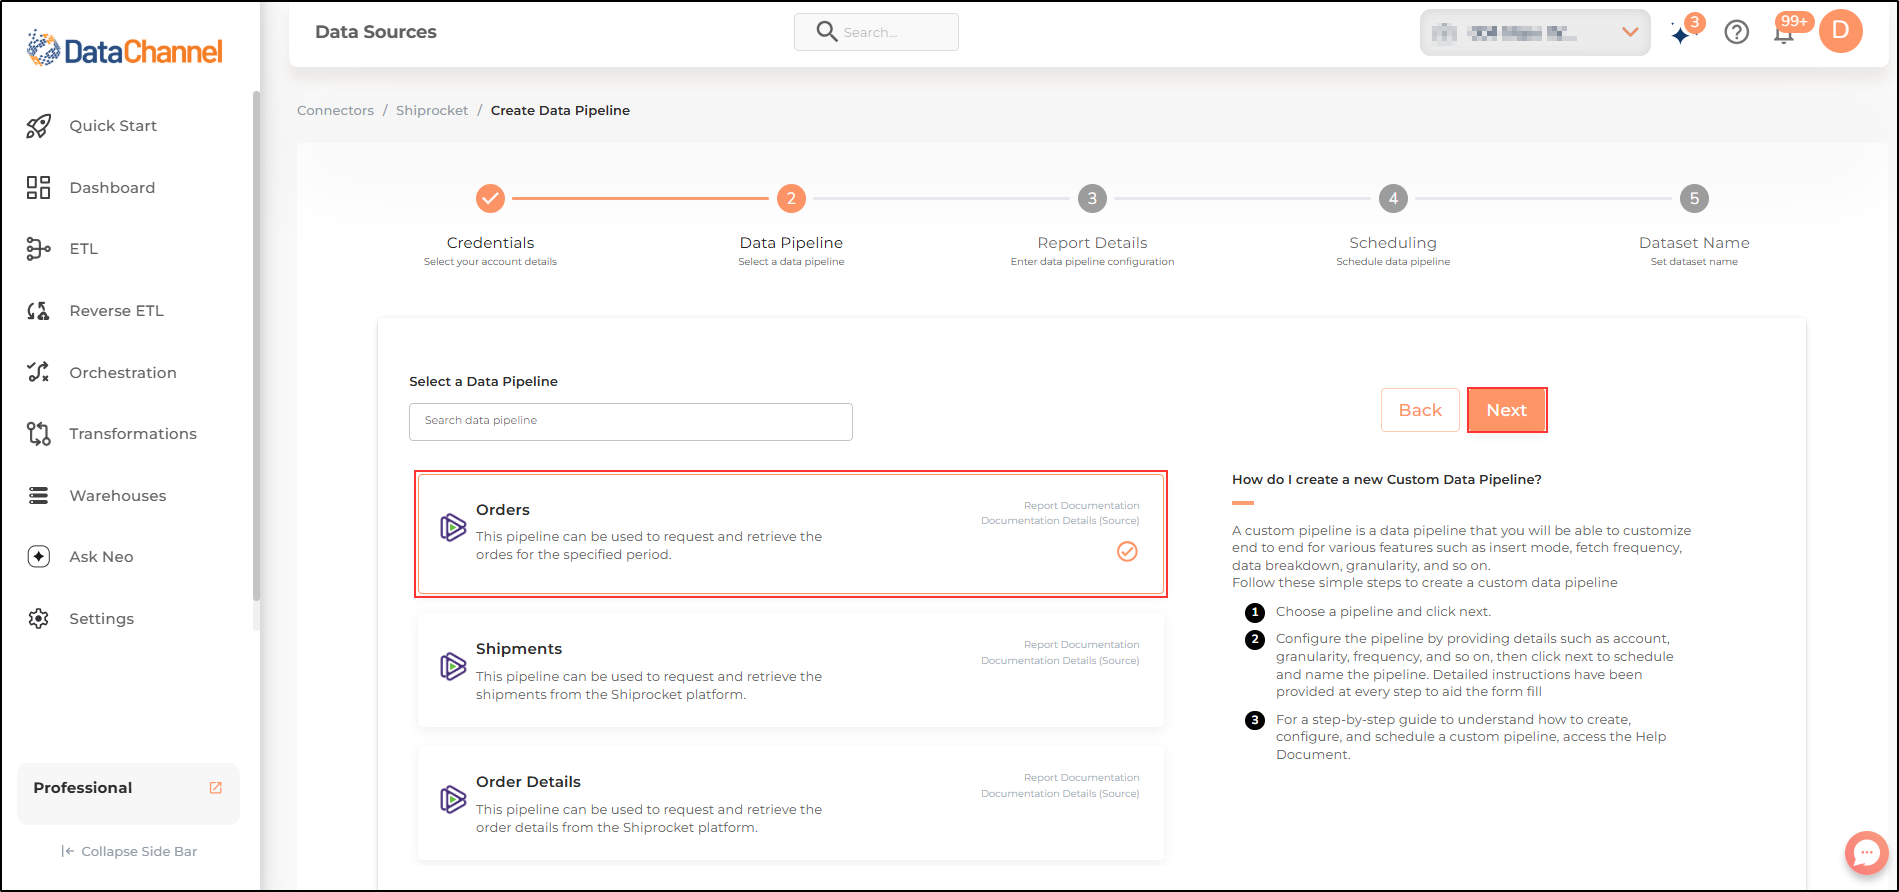Open Orders Report Documentation link
Viewport: 1899px width, 892px height.
tap(1082, 505)
